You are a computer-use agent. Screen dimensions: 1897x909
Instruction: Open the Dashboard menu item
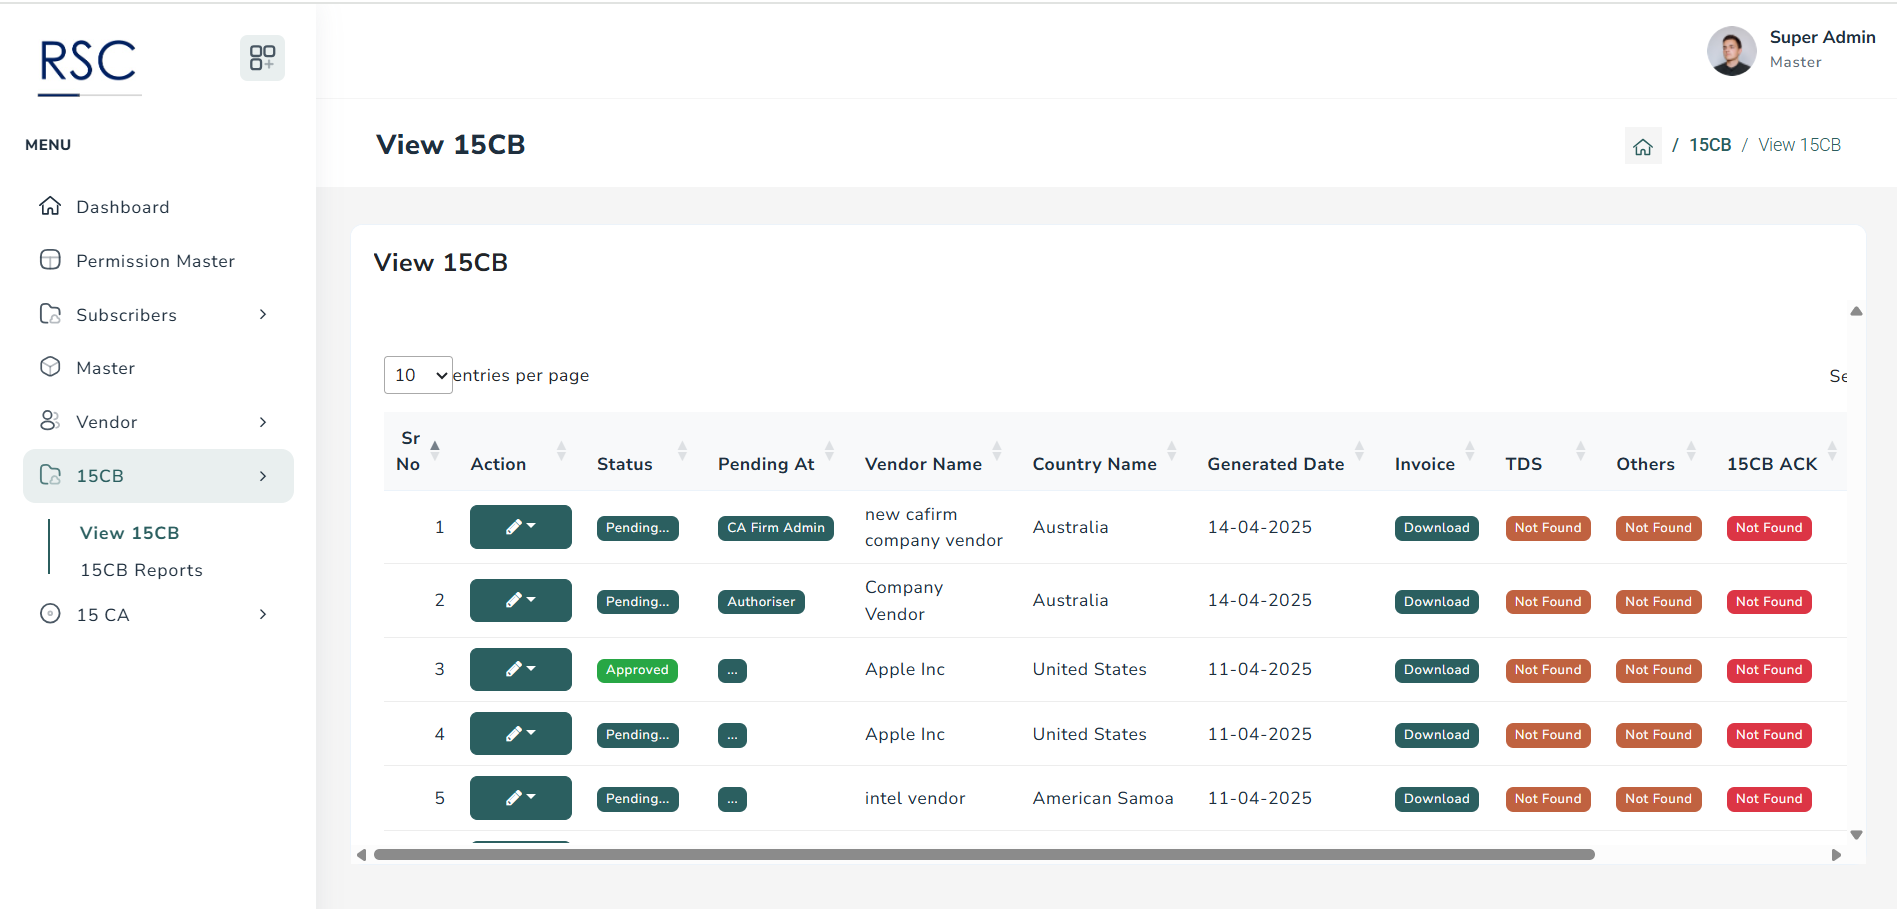point(122,207)
